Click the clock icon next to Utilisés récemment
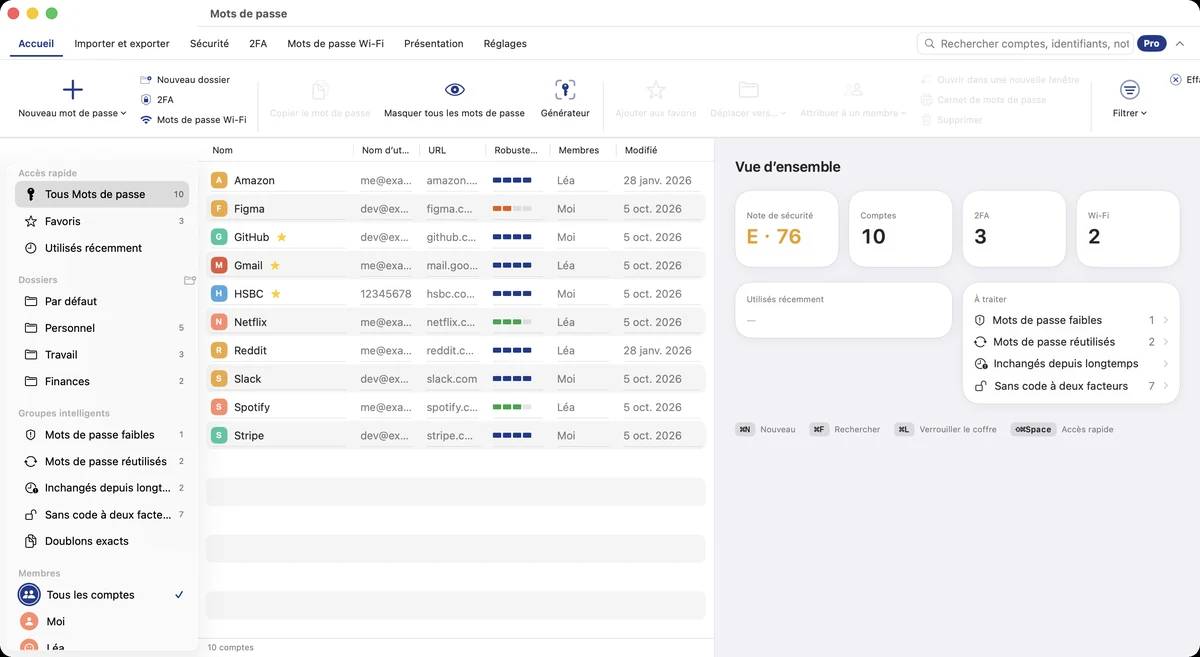The image size is (1200, 657). click(31, 248)
